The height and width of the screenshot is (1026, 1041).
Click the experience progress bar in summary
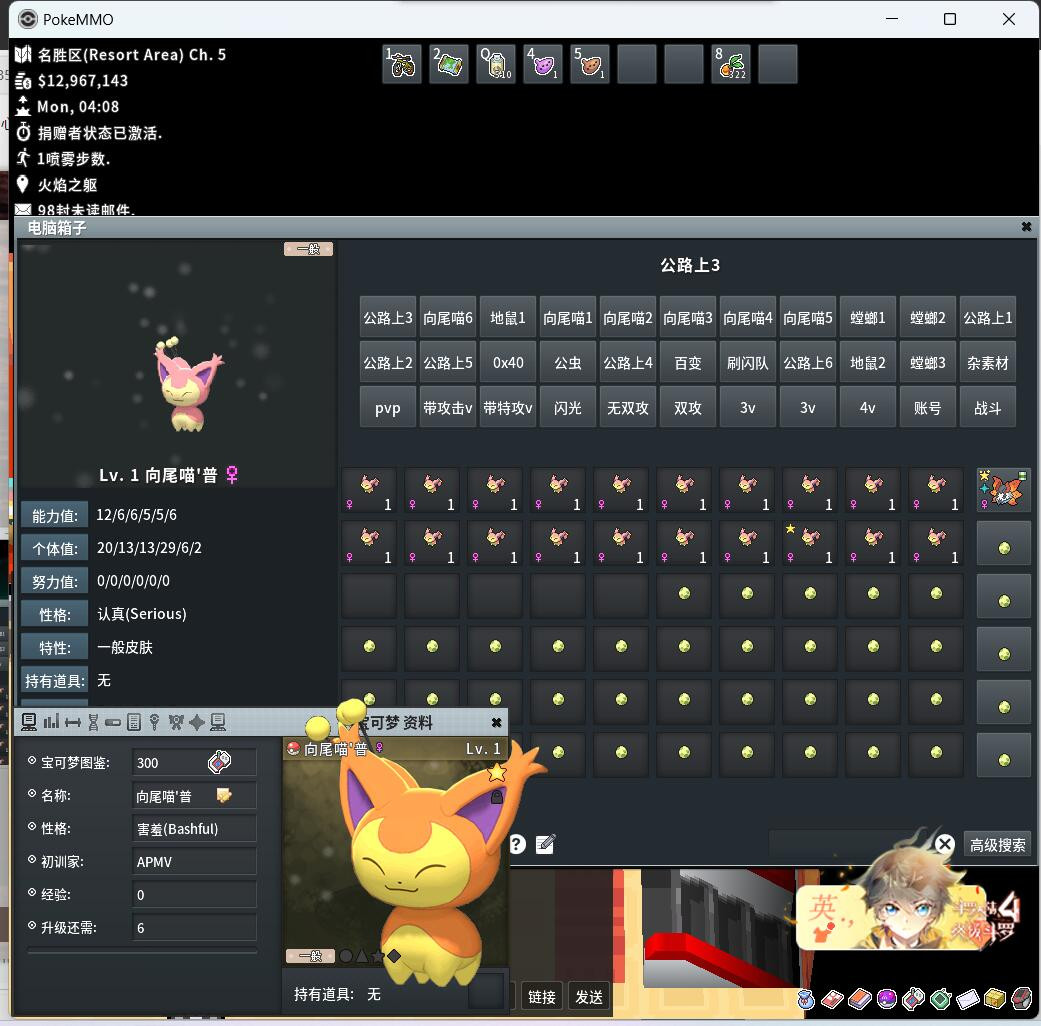pos(142,952)
